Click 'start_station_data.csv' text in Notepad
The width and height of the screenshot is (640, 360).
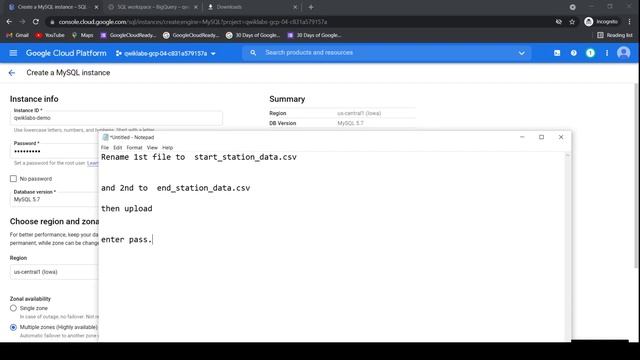click(x=245, y=157)
